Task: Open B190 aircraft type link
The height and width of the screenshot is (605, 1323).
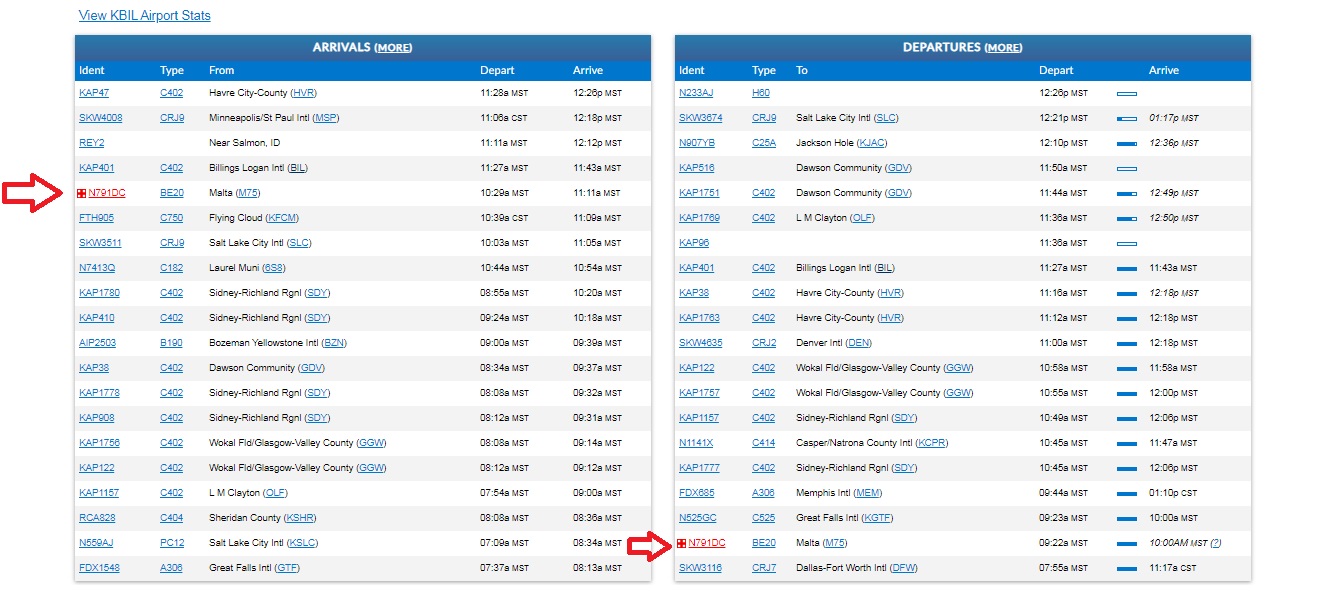Action: click(171, 343)
